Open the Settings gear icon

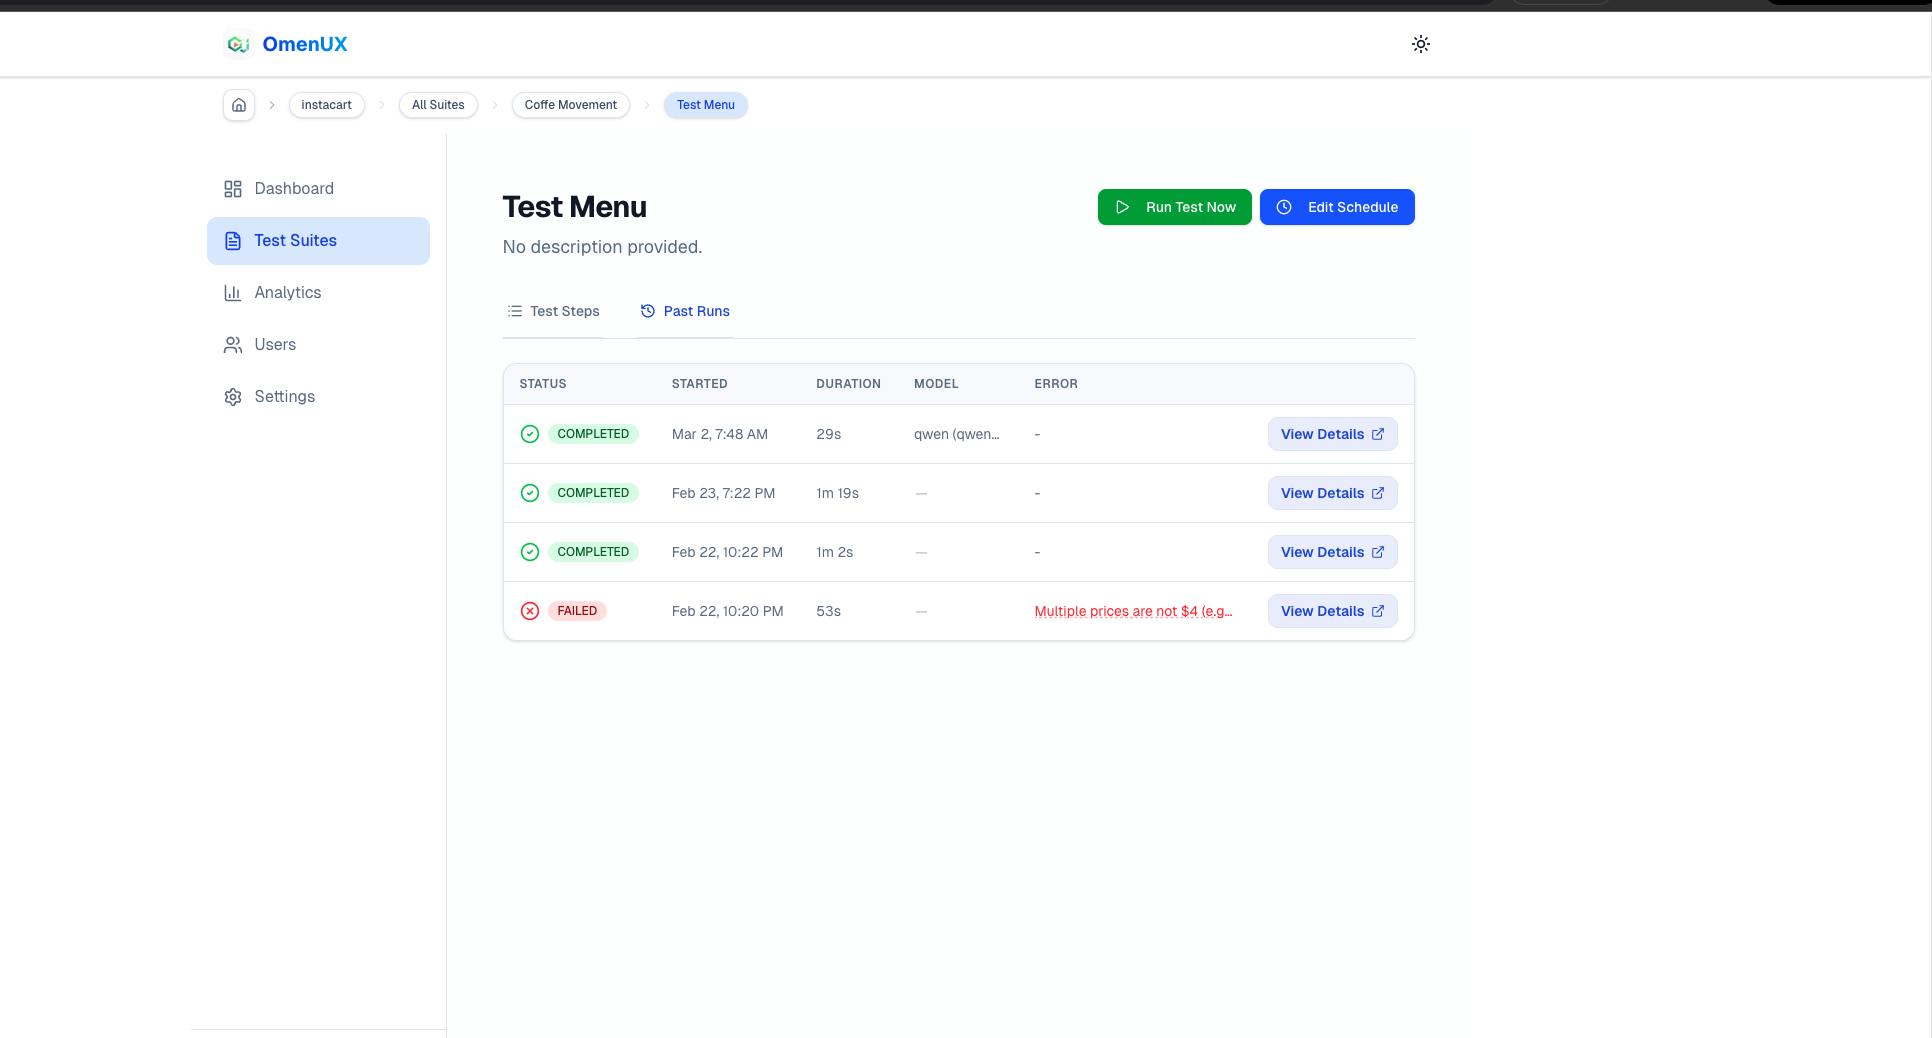(x=233, y=396)
